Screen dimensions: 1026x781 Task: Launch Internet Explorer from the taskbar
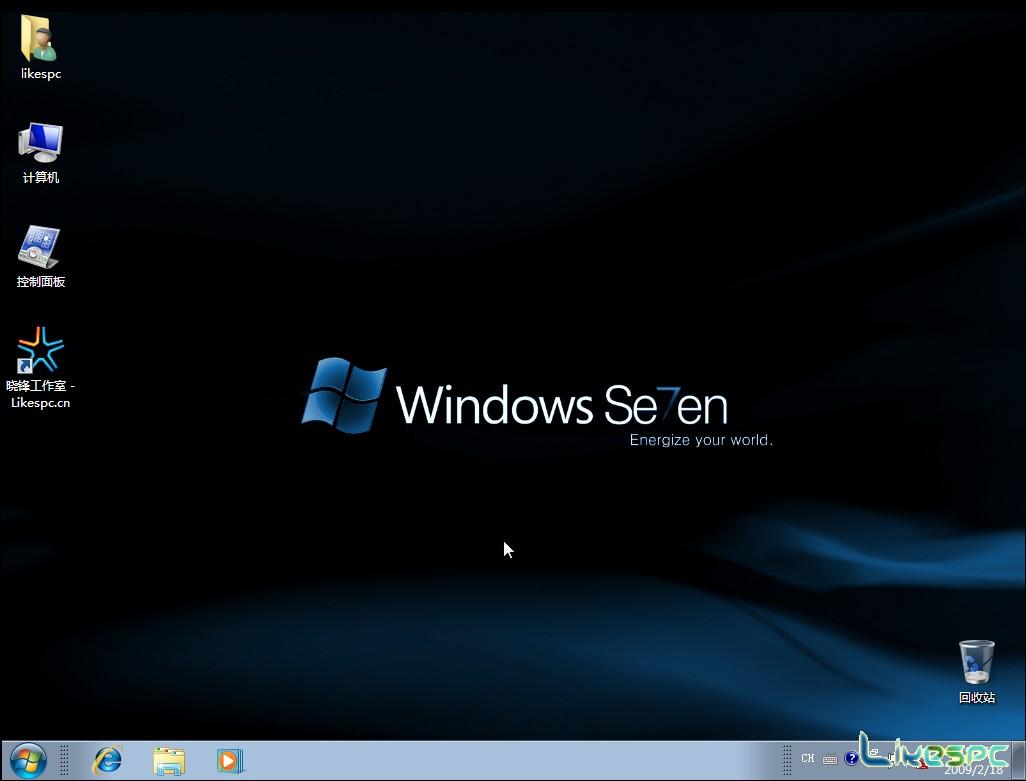[106, 760]
